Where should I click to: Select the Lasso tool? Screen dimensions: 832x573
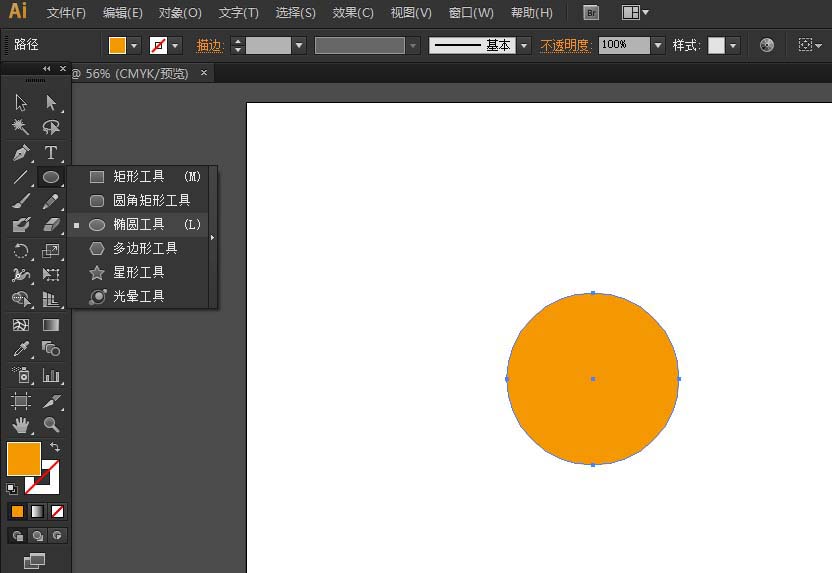tap(51, 127)
